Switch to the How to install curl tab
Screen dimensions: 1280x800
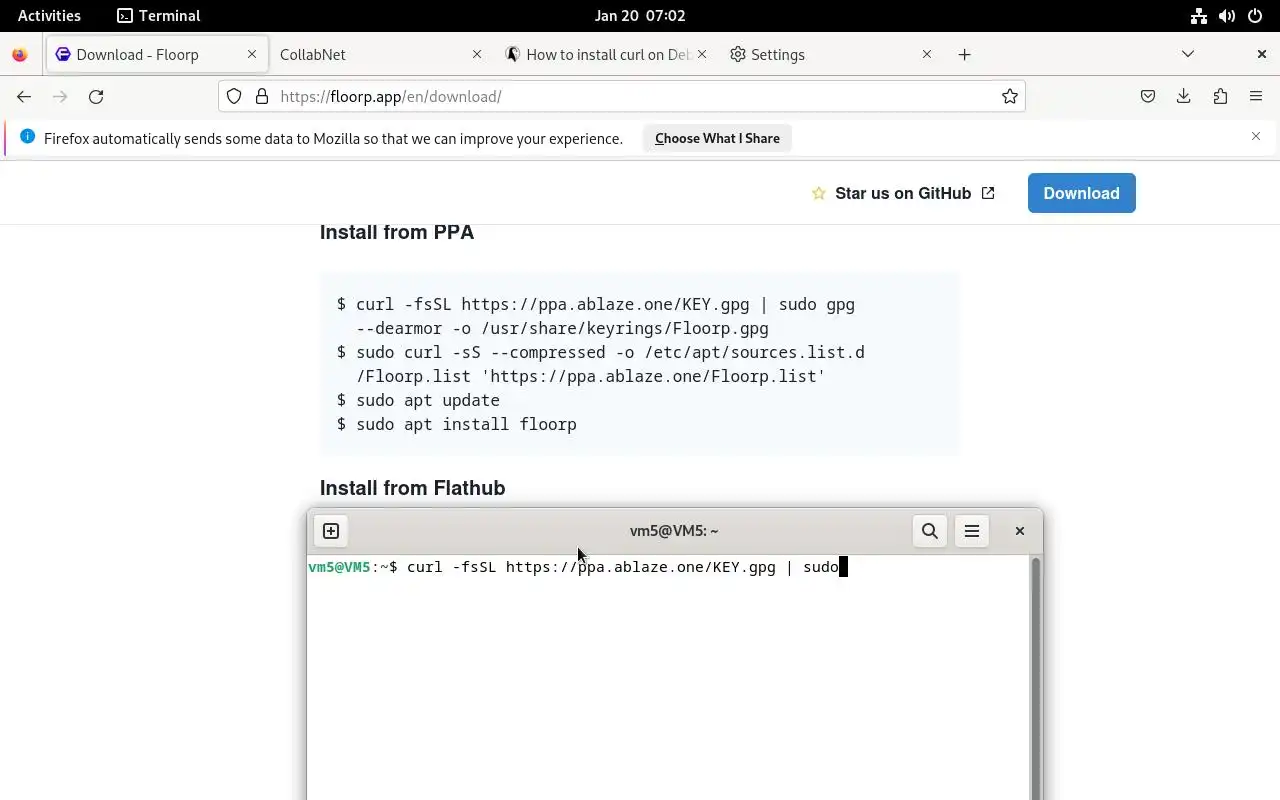(x=606, y=55)
